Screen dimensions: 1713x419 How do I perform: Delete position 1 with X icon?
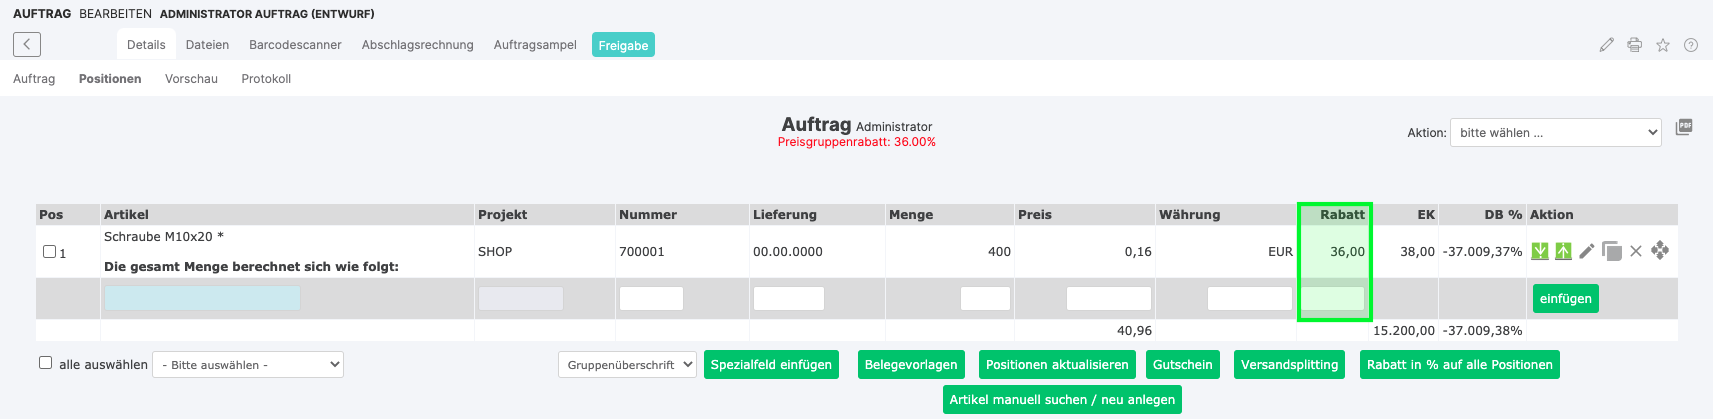pos(1636,251)
